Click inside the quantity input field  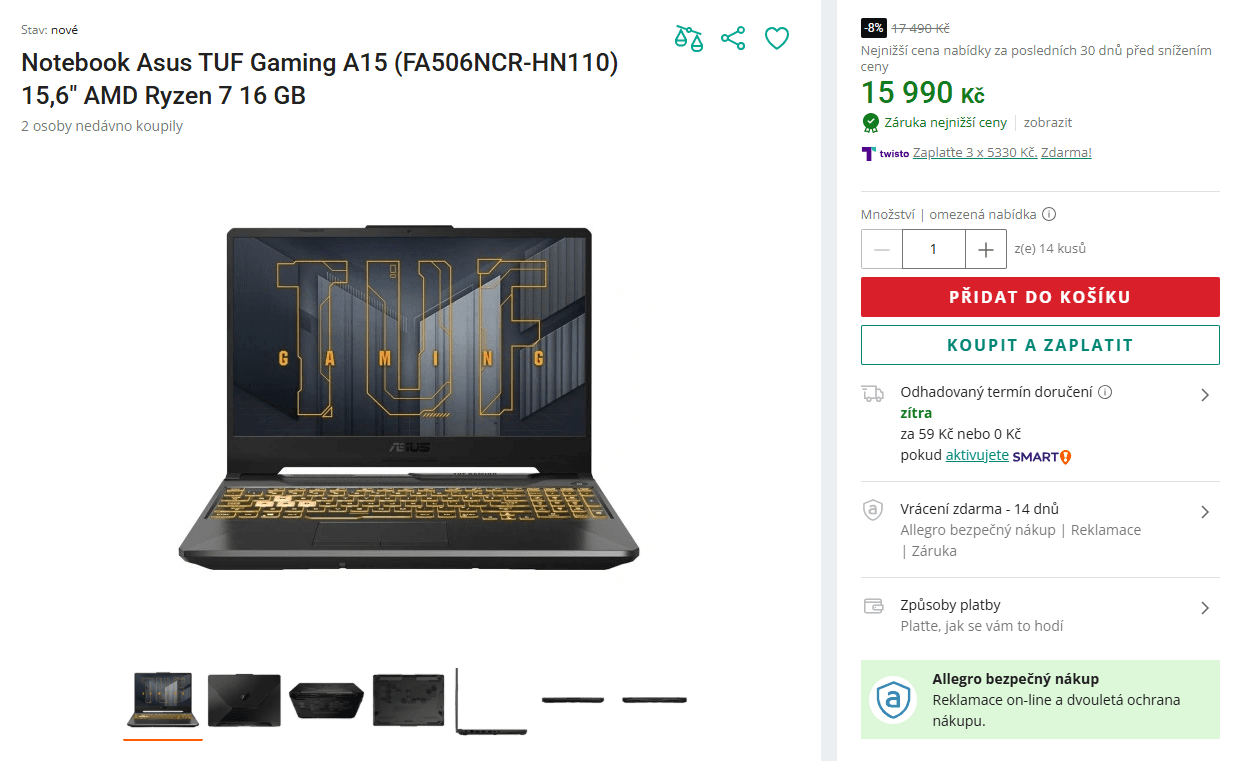pyautogui.click(x=934, y=249)
